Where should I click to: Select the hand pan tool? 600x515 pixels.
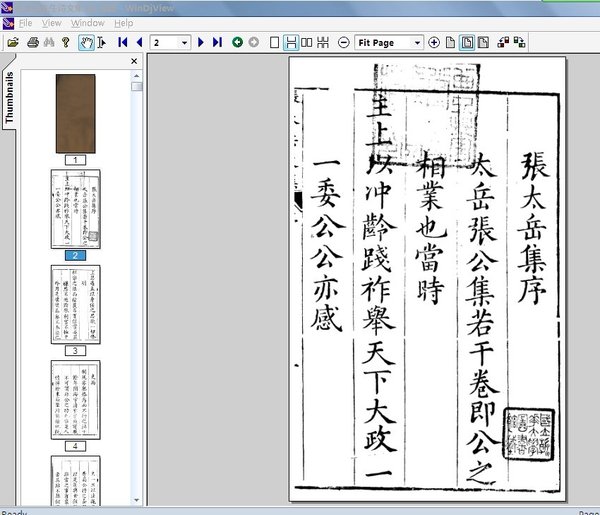86,43
